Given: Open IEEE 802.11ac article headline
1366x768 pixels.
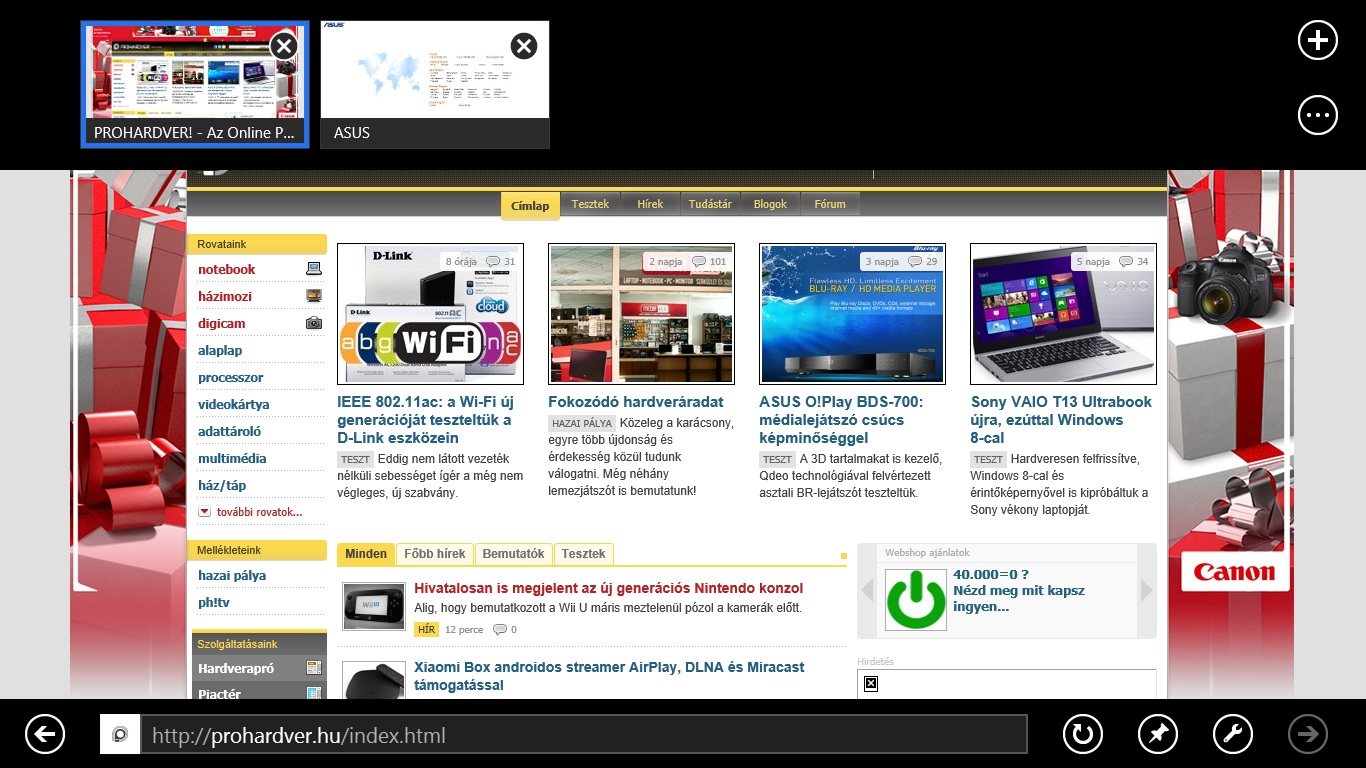Looking at the screenshot, I should click(x=426, y=420).
